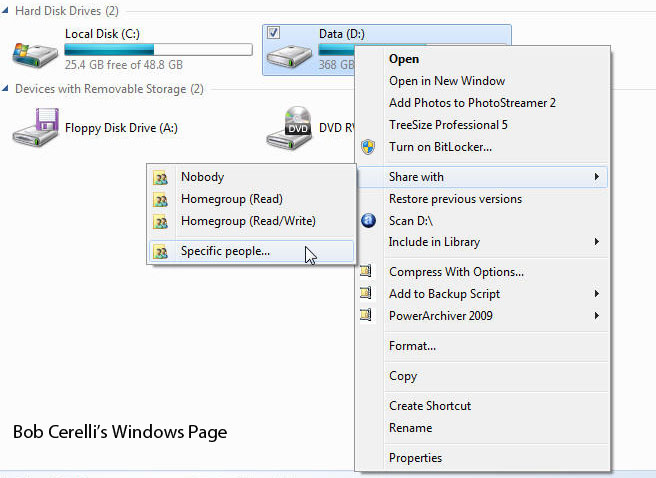This screenshot has height=478, width=656.
Task: Expand the Add to Backup Script arrow
Action: coord(597,294)
